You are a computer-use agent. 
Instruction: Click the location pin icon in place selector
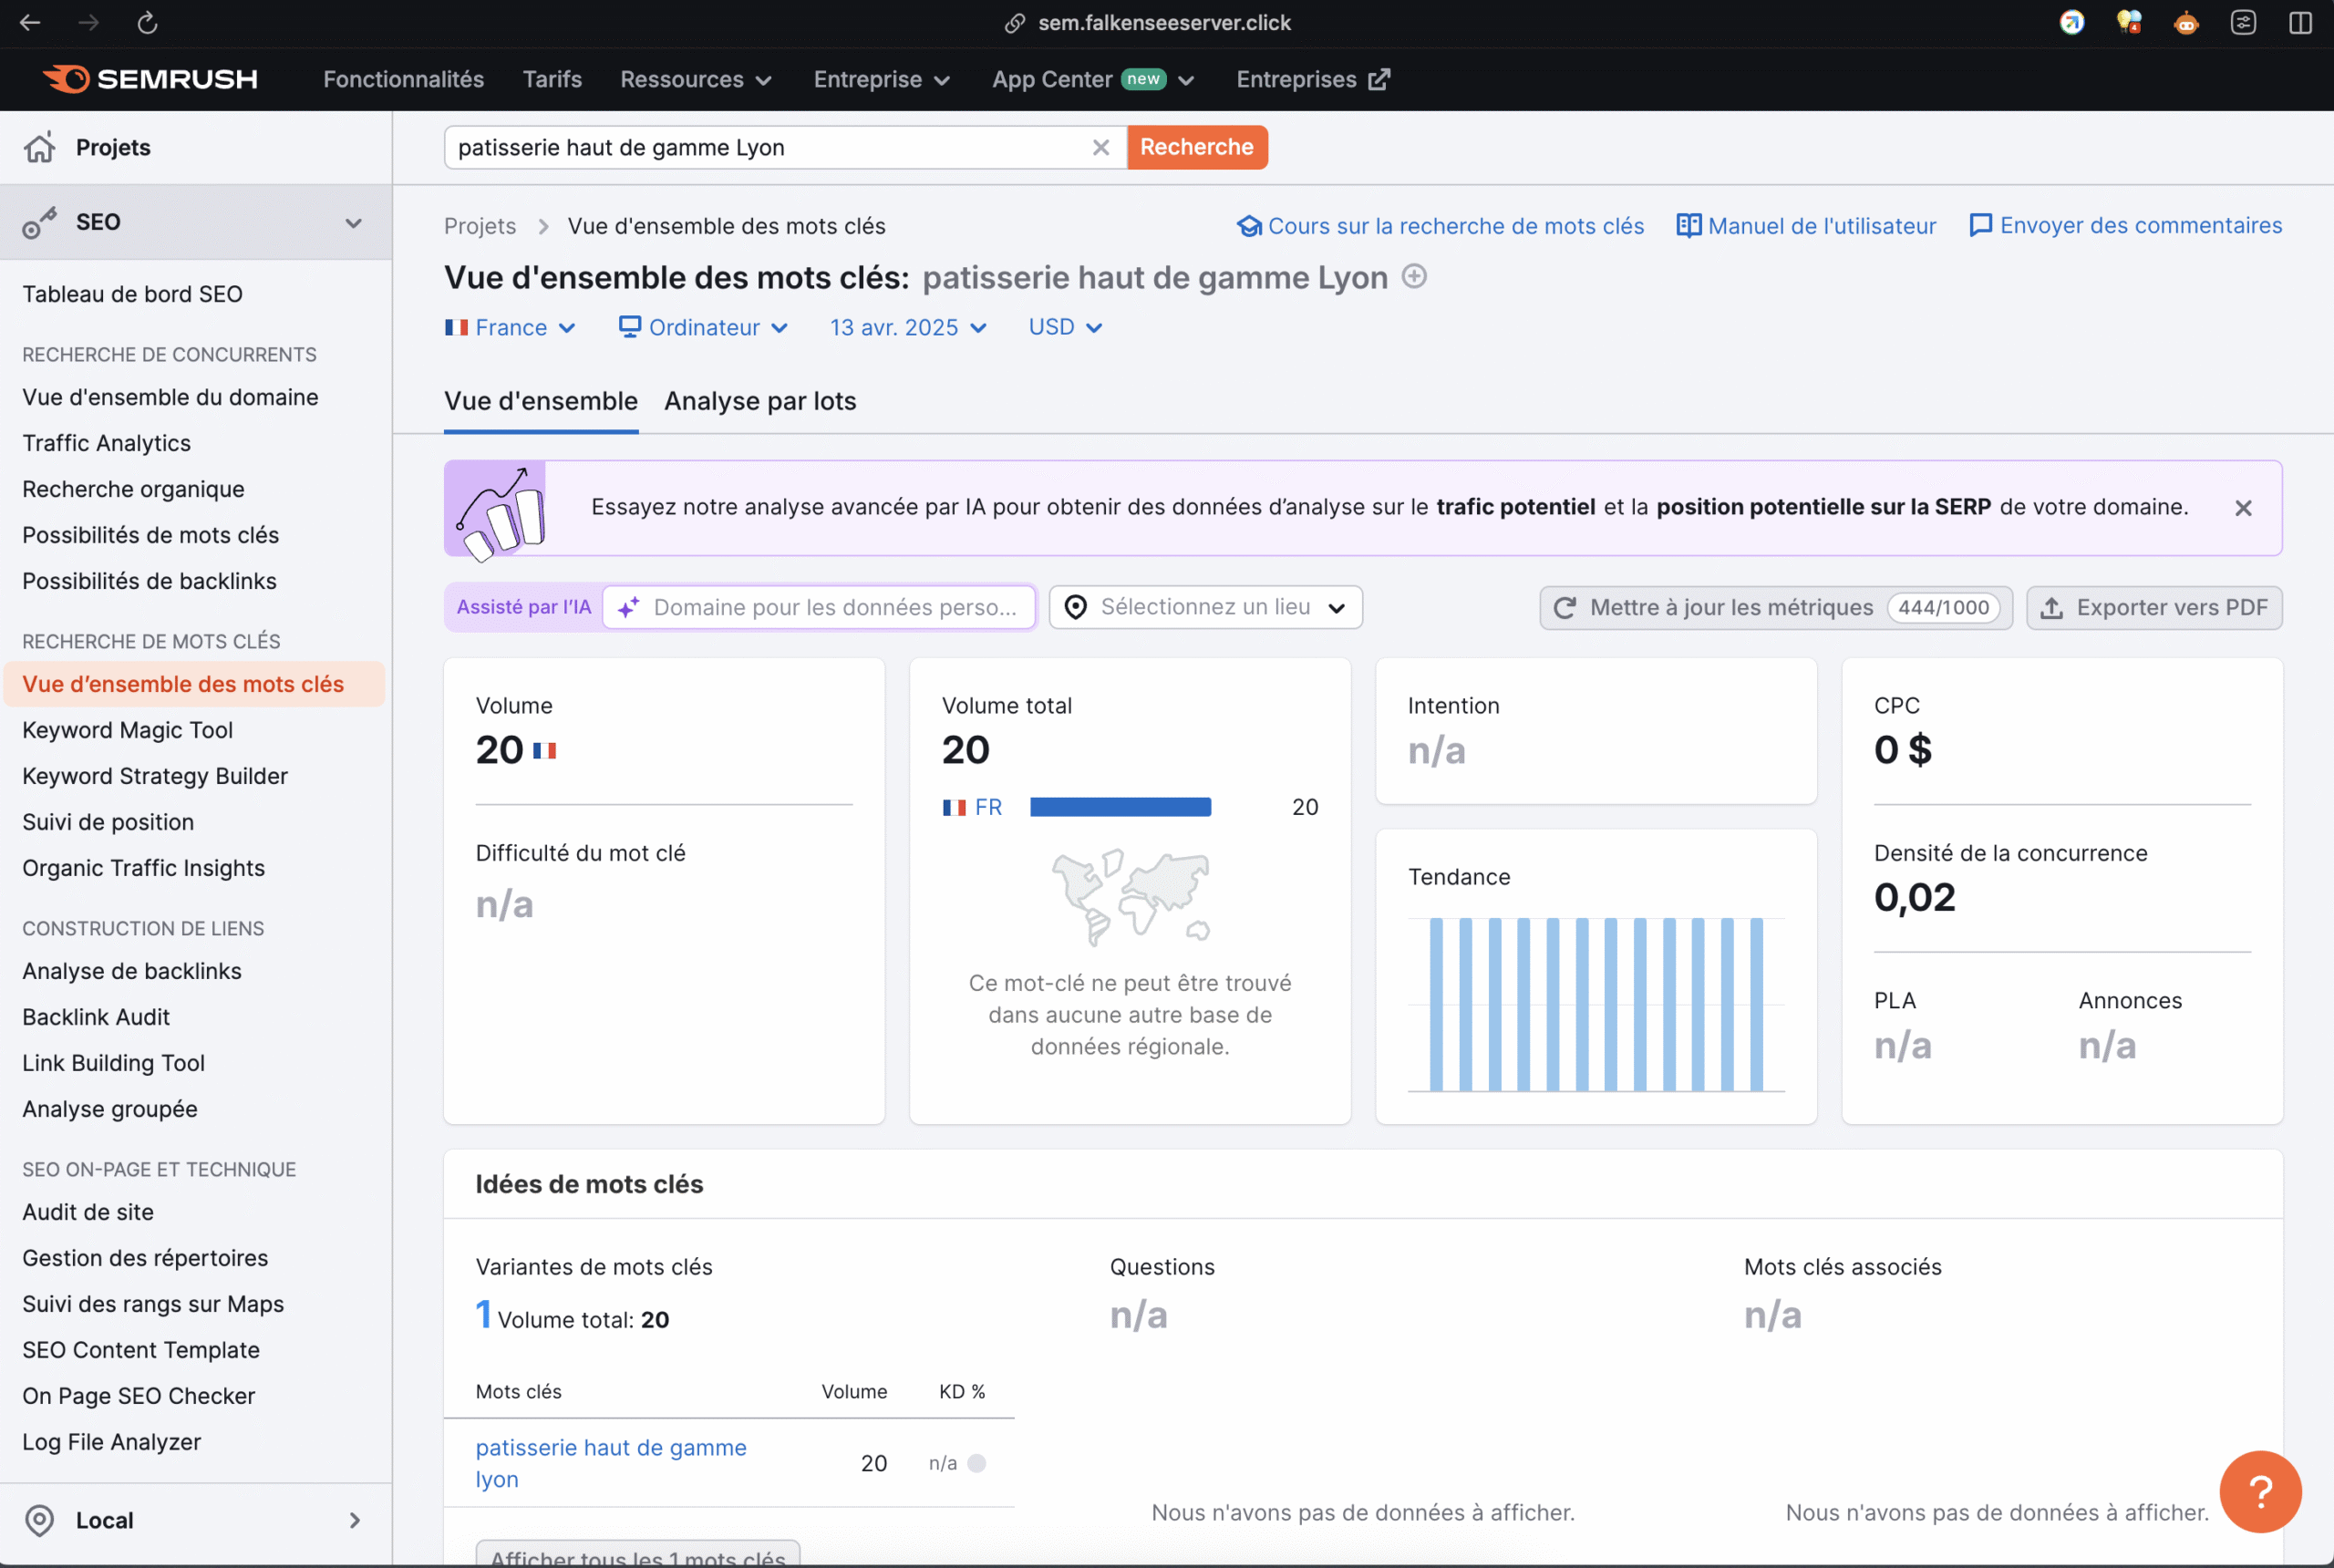(x=1075, y=607)
